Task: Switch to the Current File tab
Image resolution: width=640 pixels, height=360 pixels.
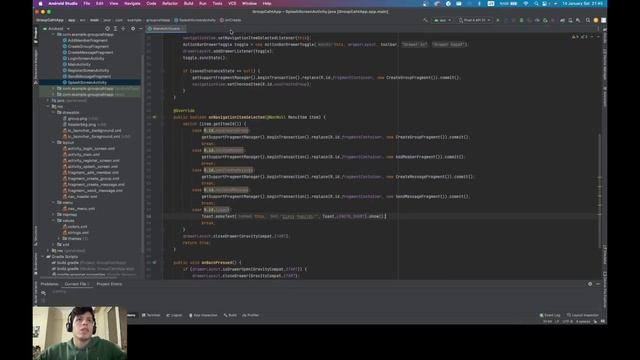Action: click(77, 284)
